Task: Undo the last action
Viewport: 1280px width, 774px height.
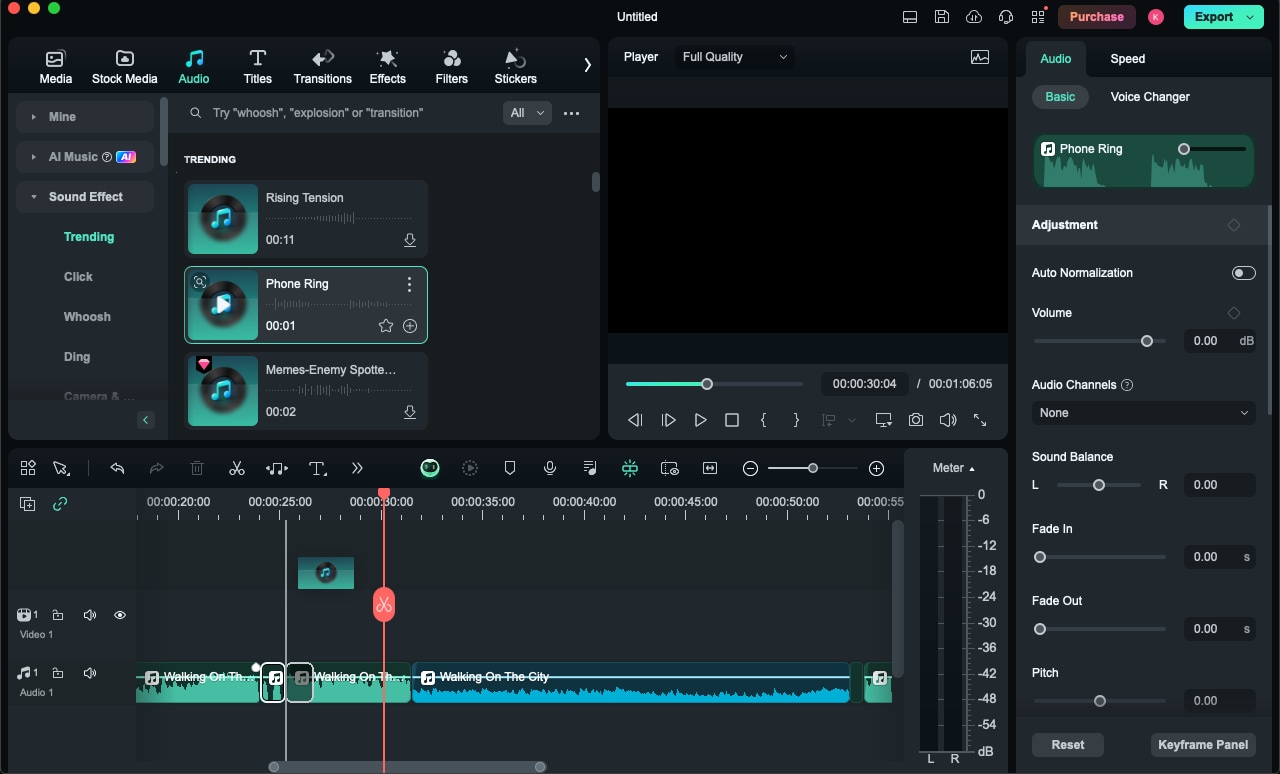Action: pos(117,468)
